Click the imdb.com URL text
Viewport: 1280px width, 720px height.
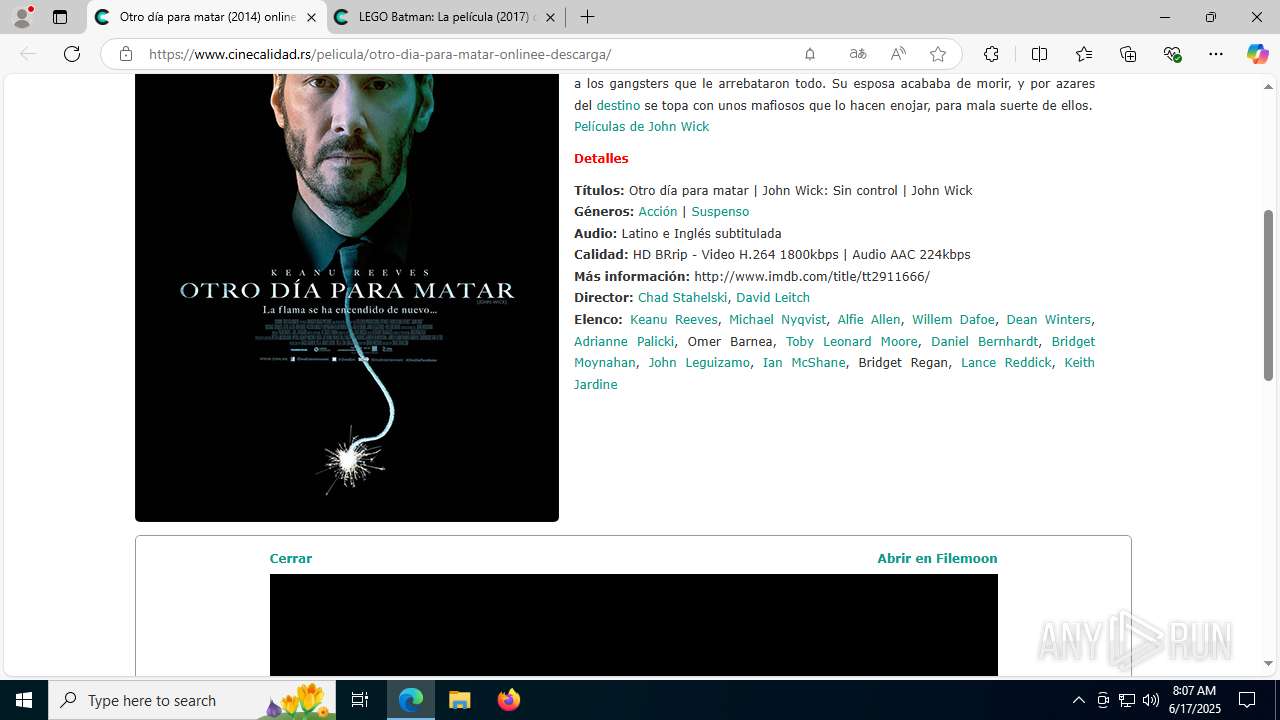click(x=812, y=276)
